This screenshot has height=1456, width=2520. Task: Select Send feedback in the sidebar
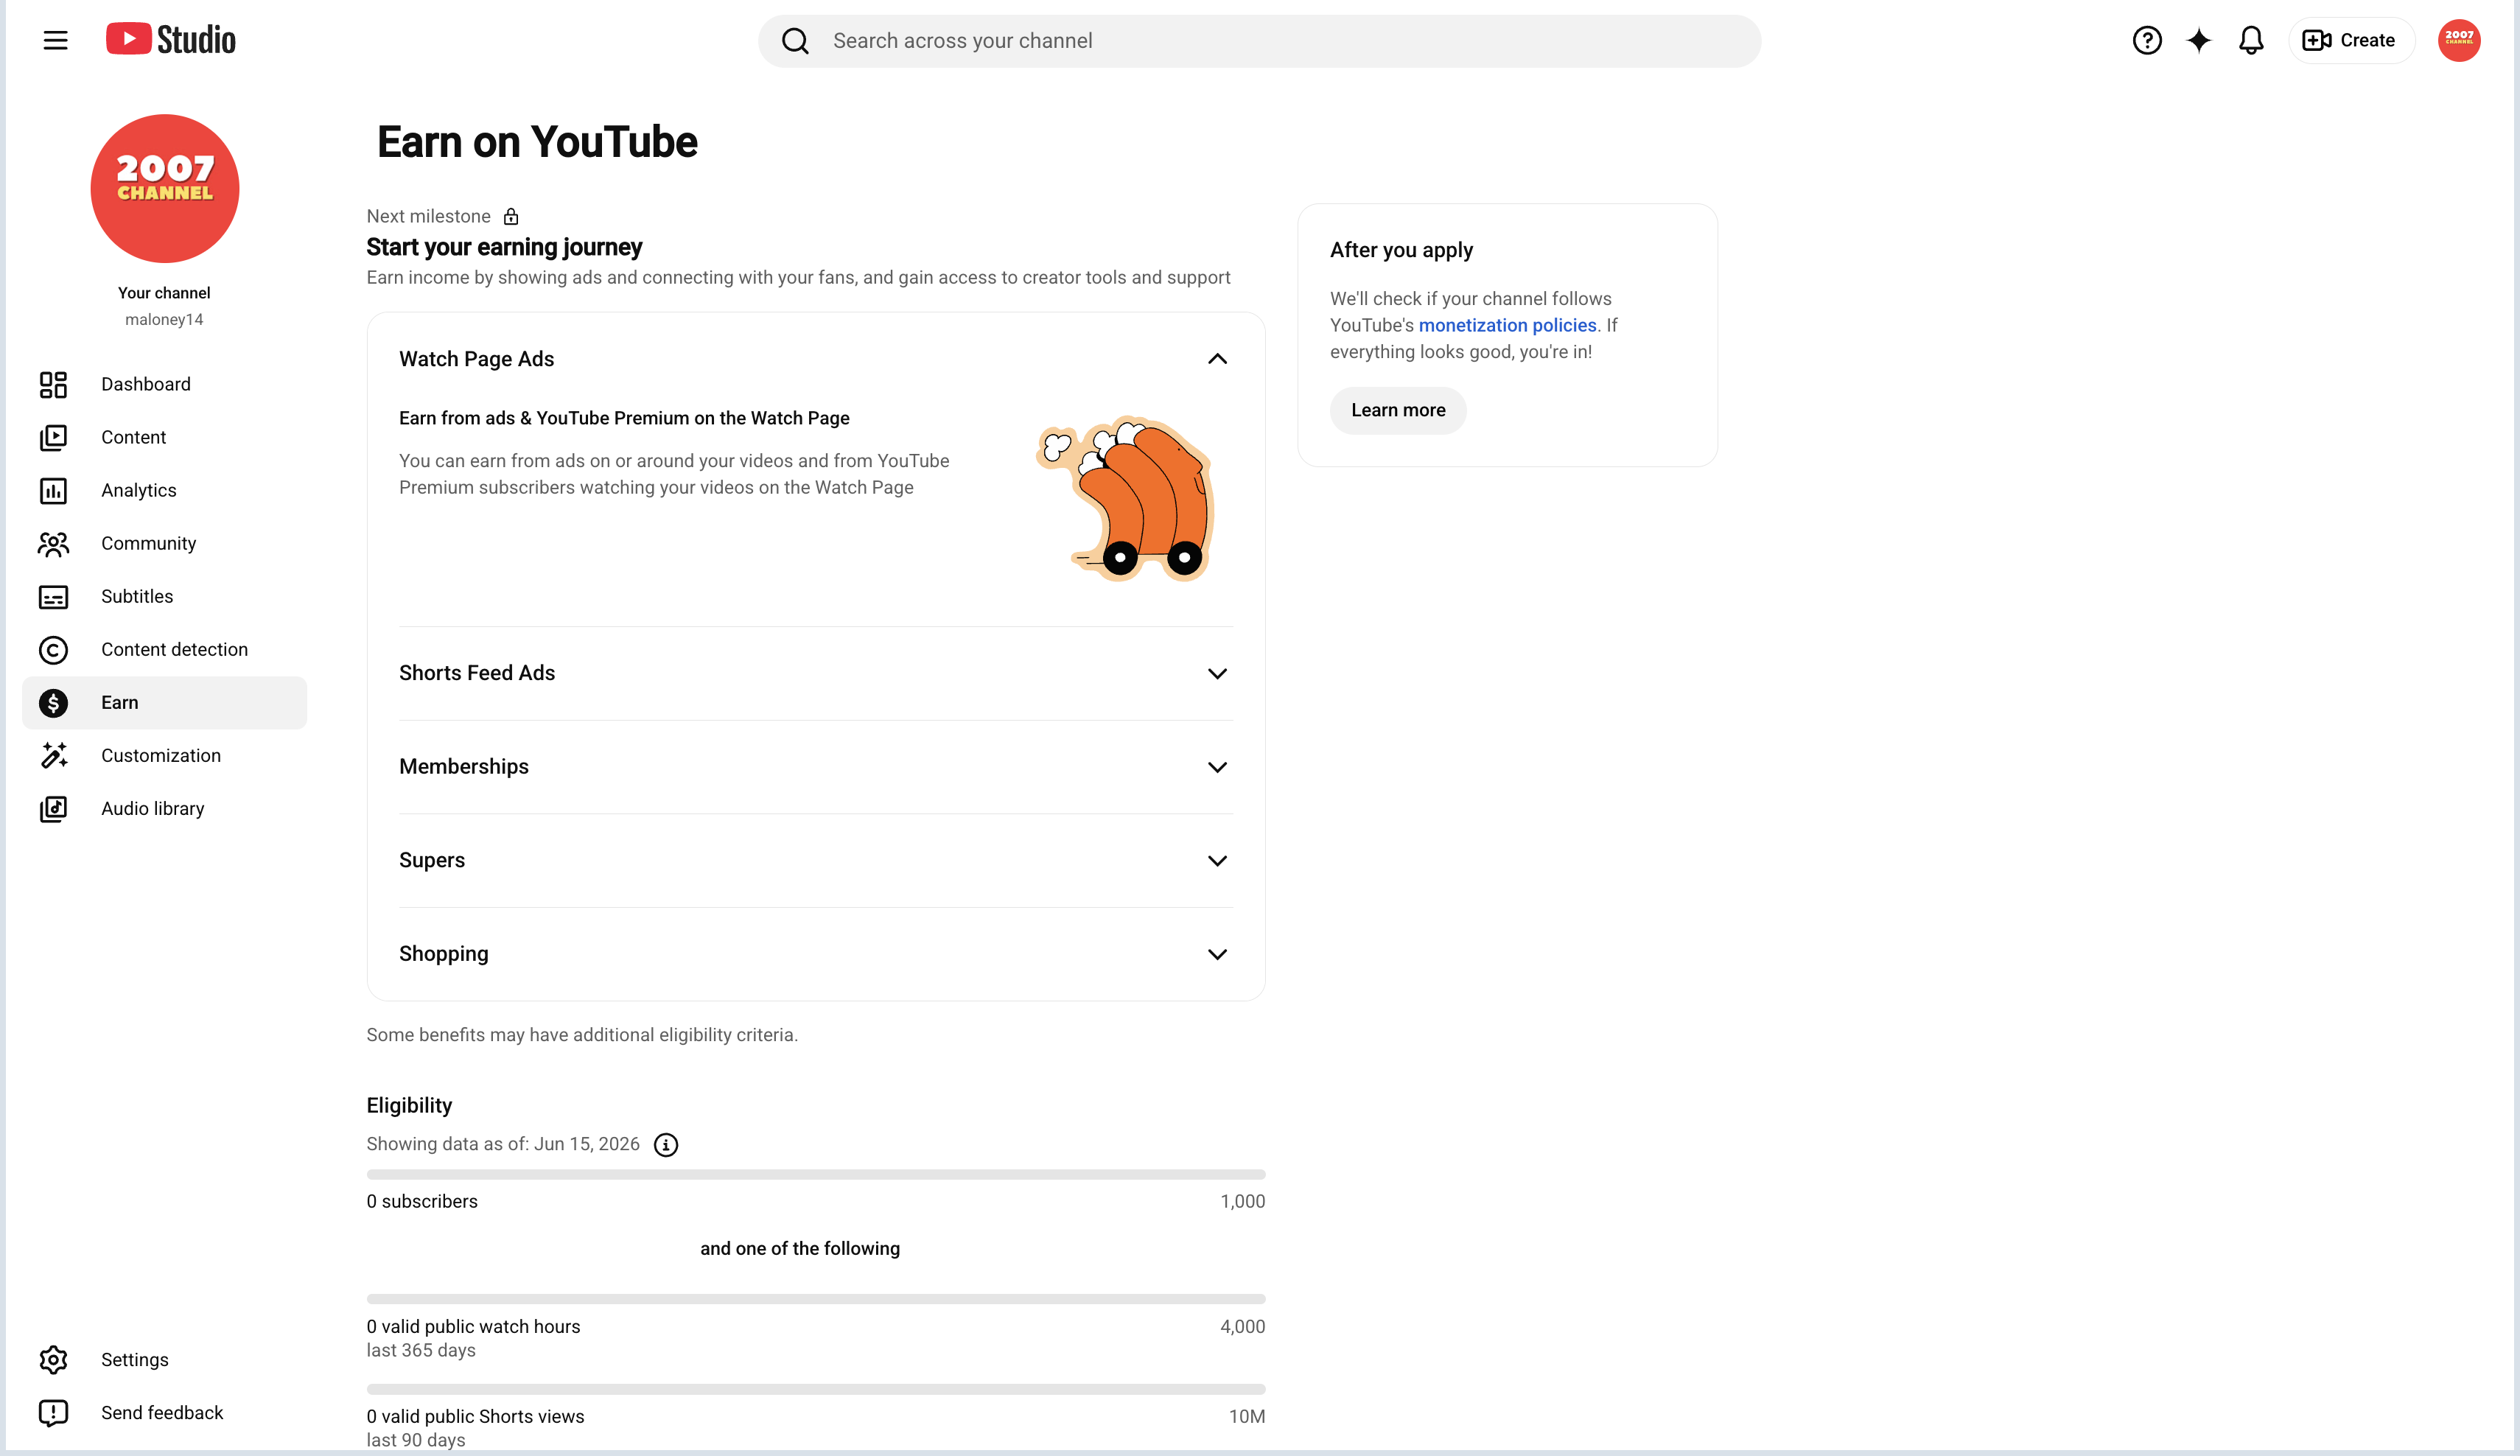164,1412
